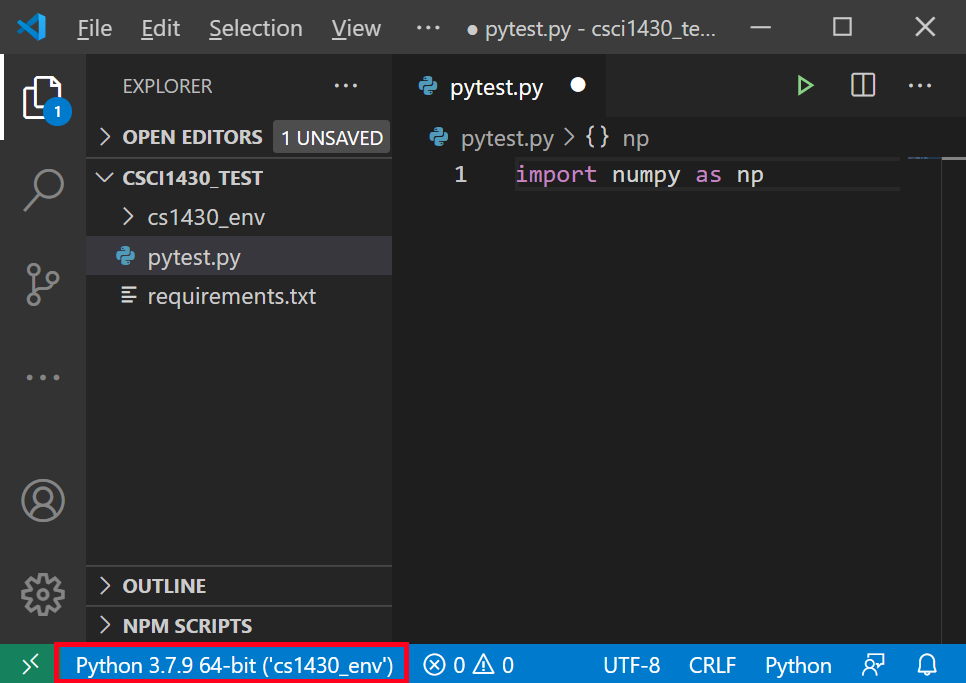966x683 pixels.
Task: Click CRLF to change line endings
Action: click(712, 664)
